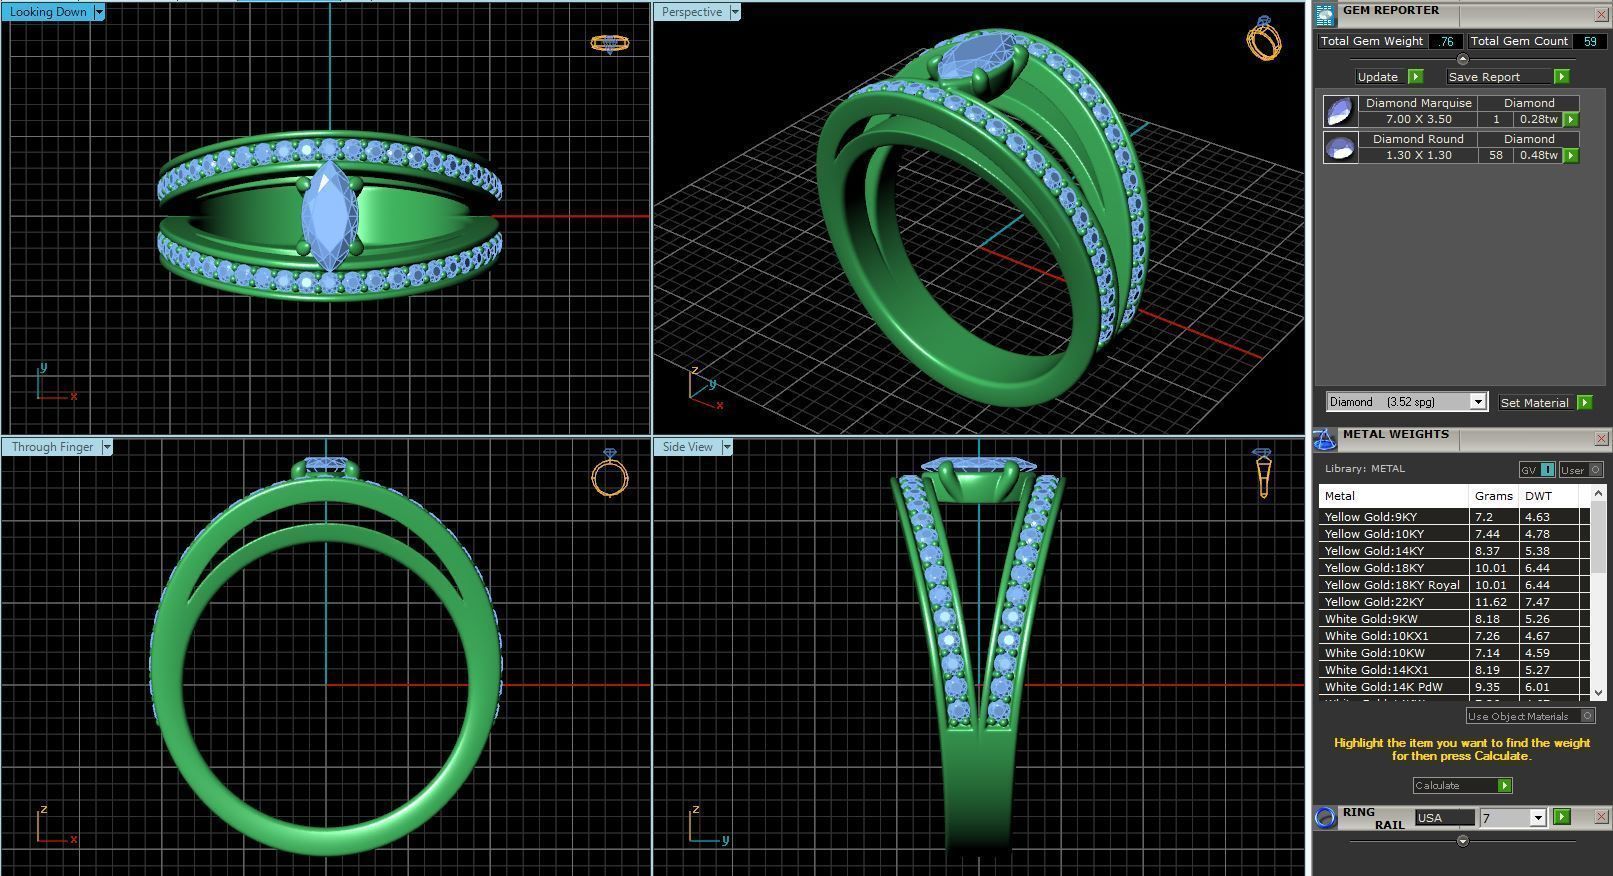Open the Gem Reporter panel icon
The height and width of the screenshot is (876, 1613).
[1324, 15]
